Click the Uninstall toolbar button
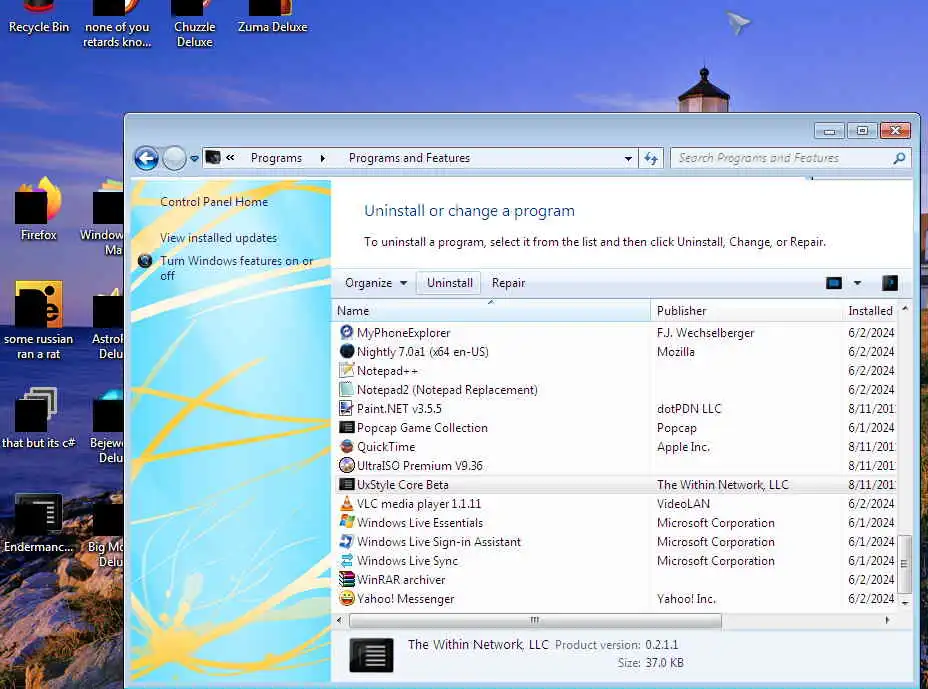928x689 pixels. pos(449,283)
